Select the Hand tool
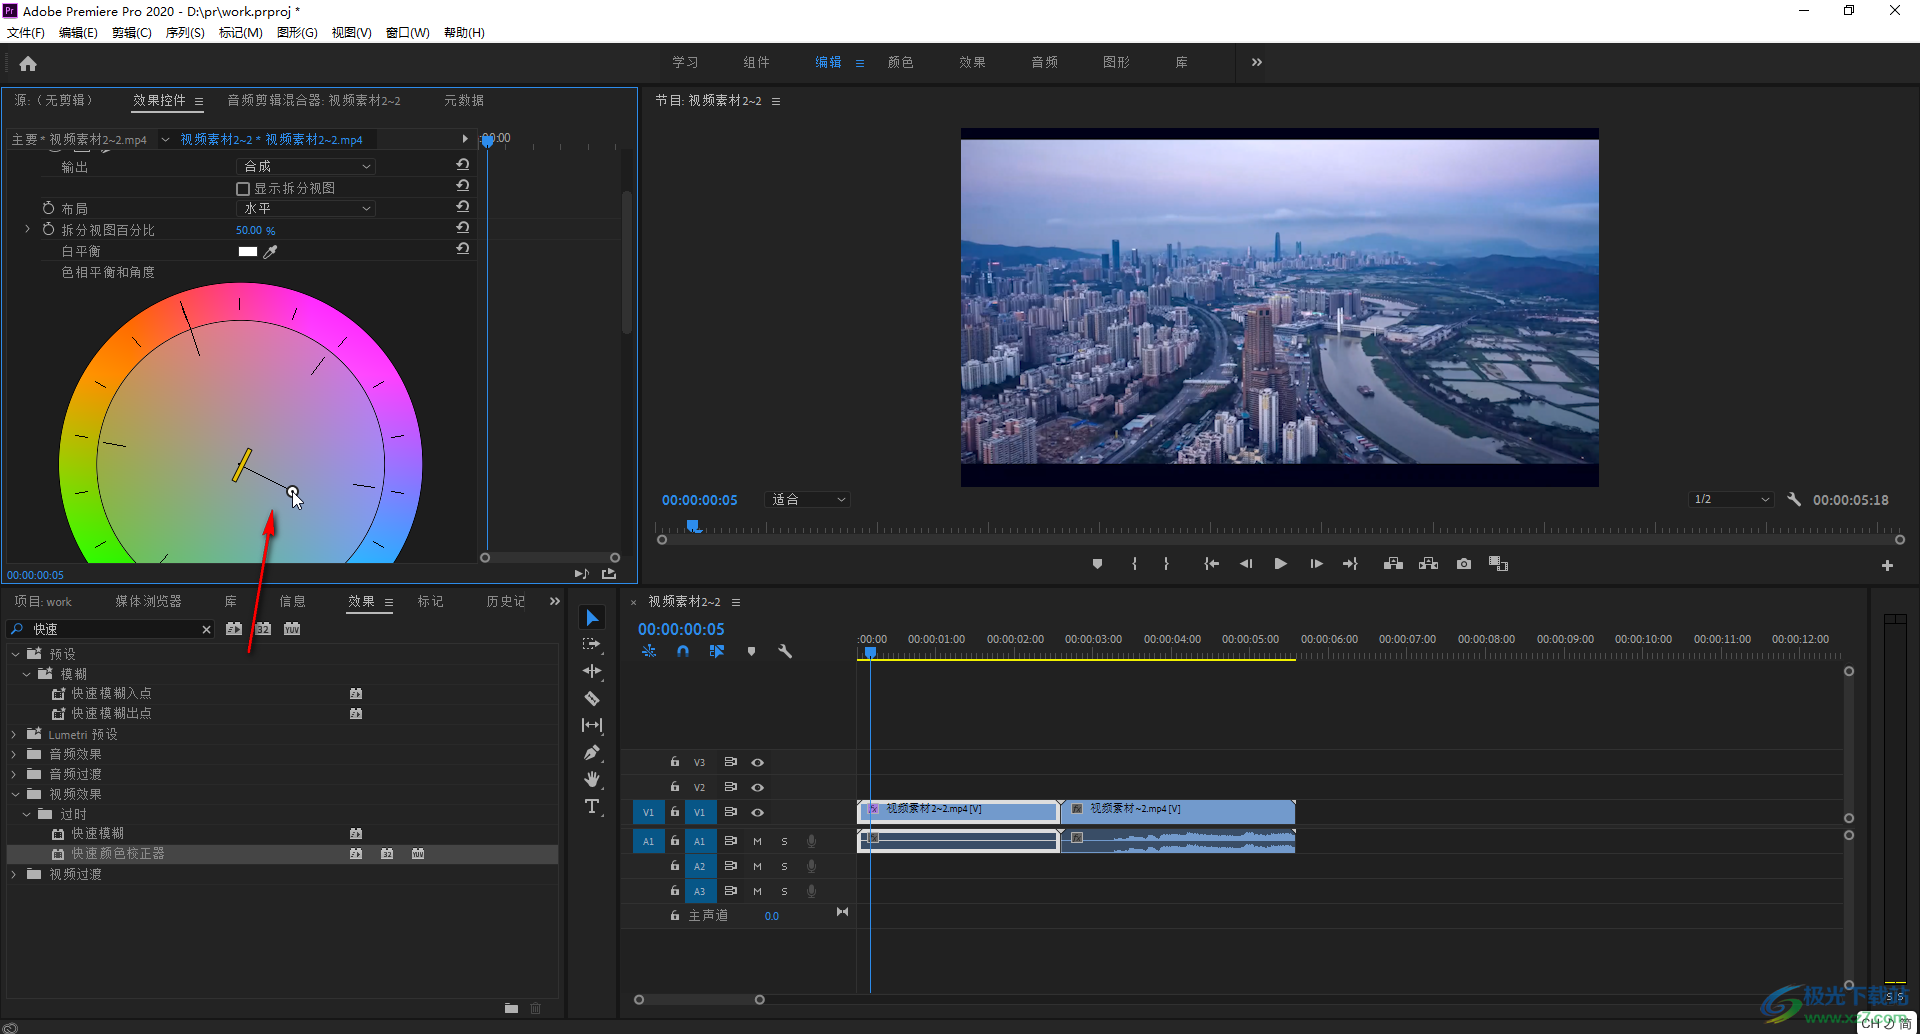This screenshot has height=1034, width=1920. (x=592, y=779)
